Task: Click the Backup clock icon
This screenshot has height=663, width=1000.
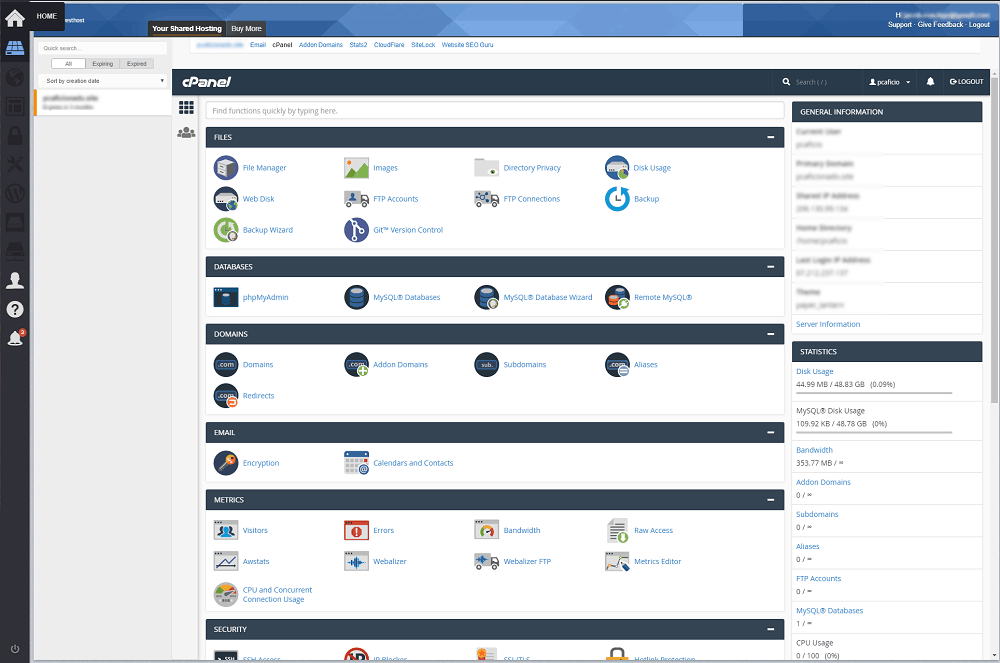Action: [x=617, y=199]
